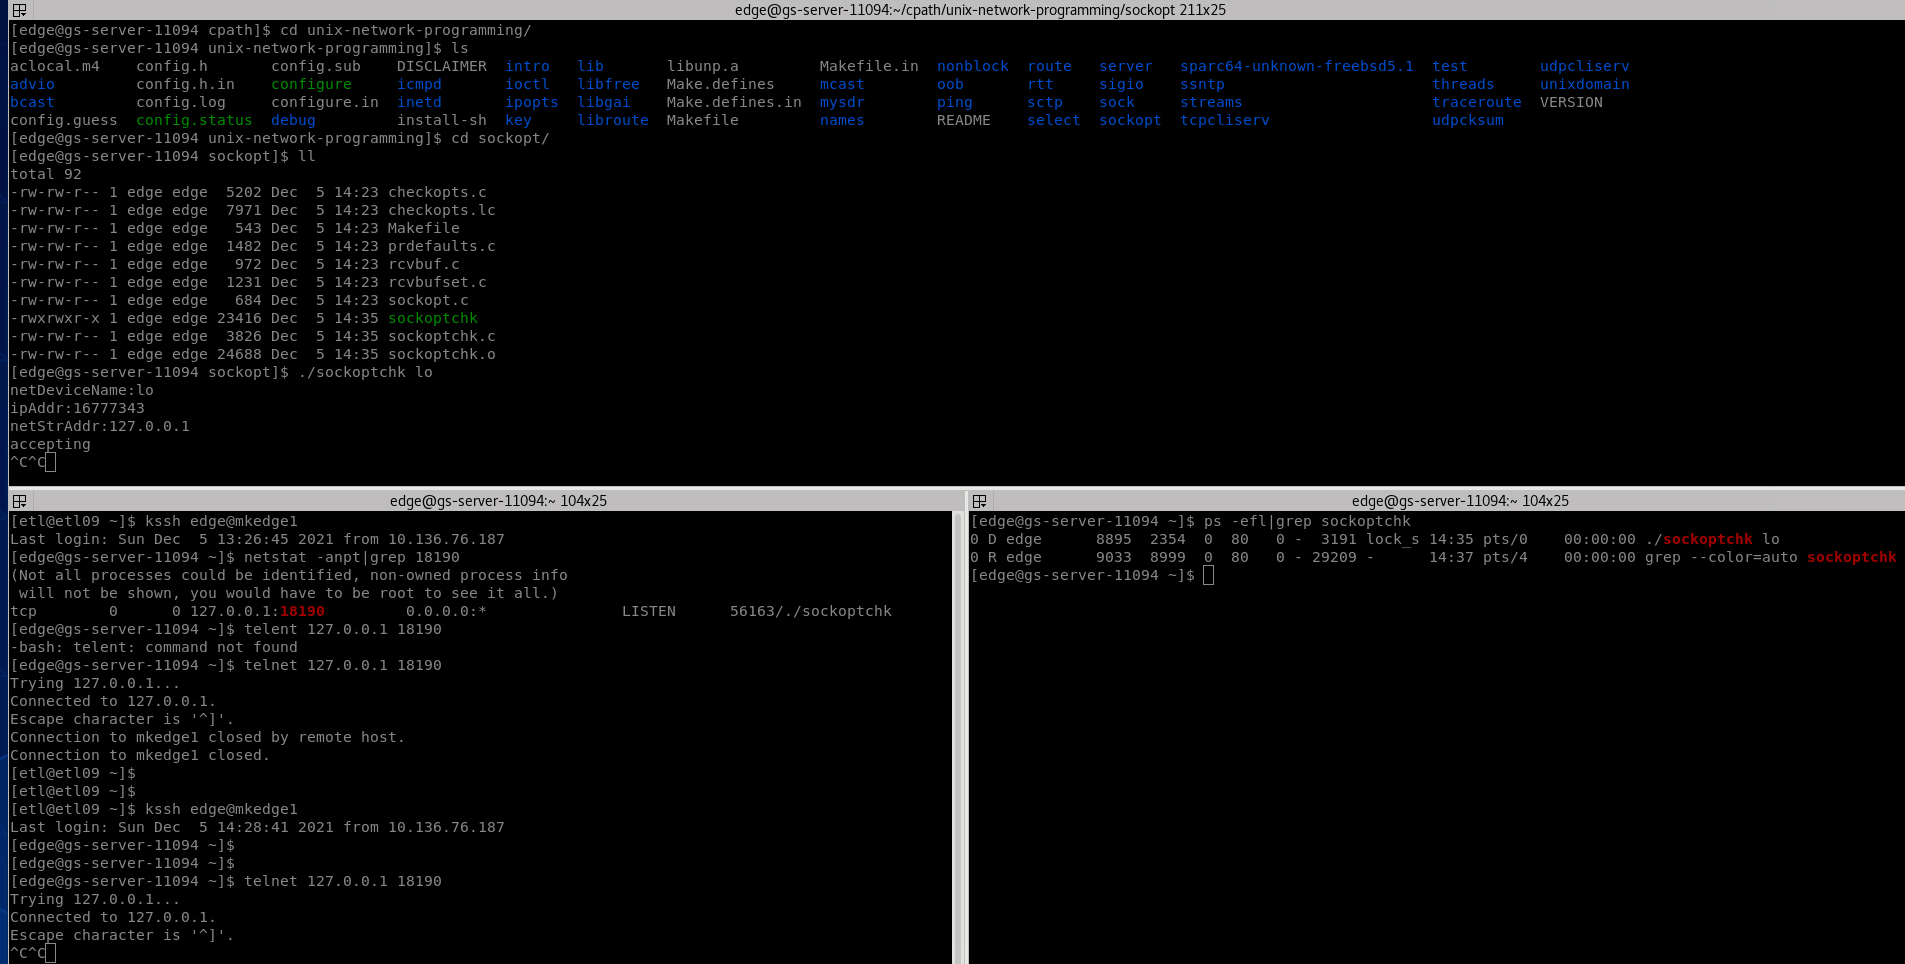Screen dimensions: 1905x964
Task: Click the 'total 92' line
Action: point(46,174)
